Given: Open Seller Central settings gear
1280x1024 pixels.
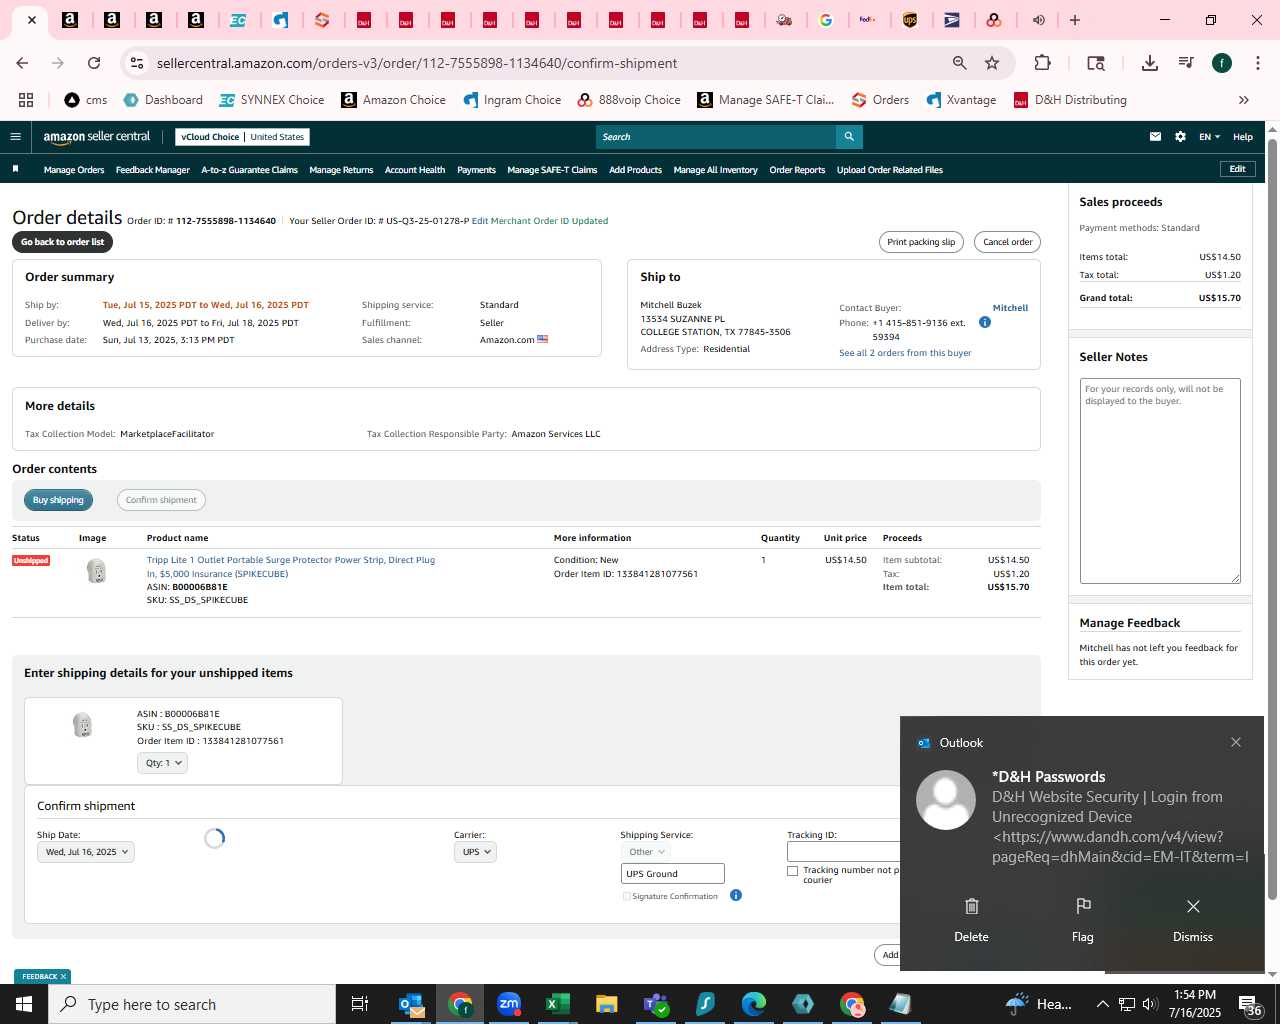Looking at the screenshot, I should (1180, 137).
